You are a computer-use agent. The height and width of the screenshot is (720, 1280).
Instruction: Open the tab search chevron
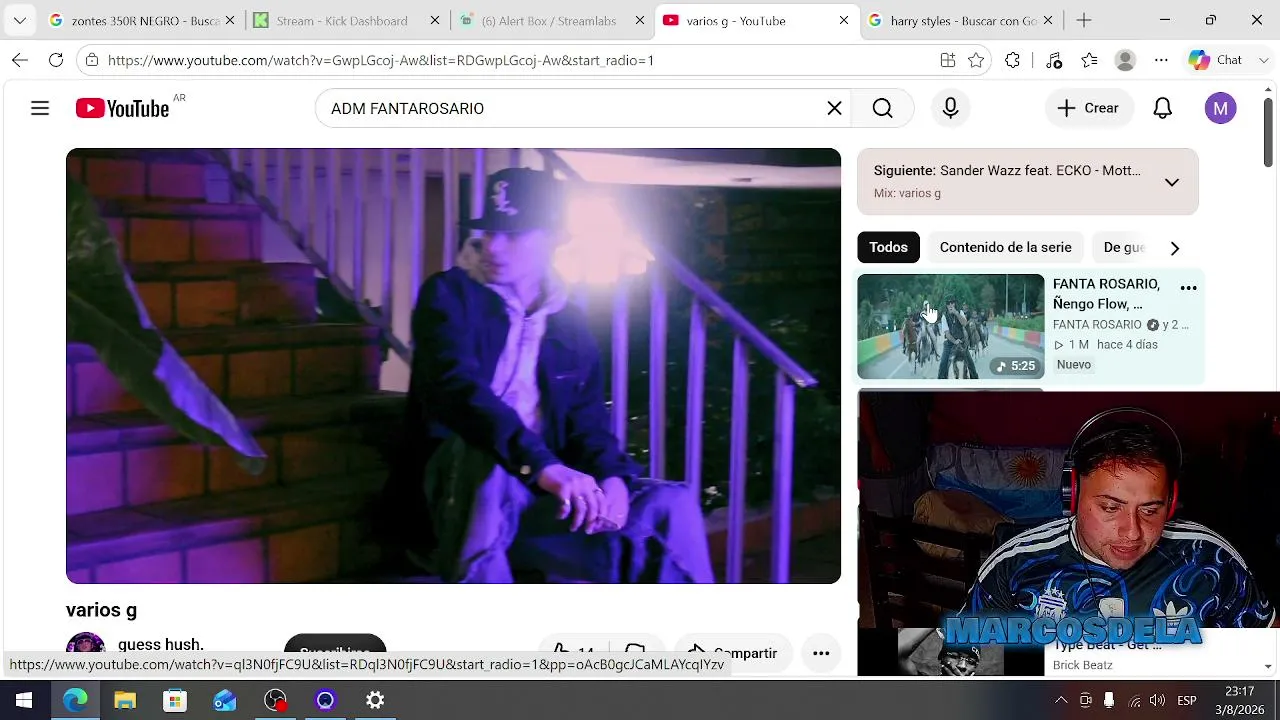click(x=20, y=20)
